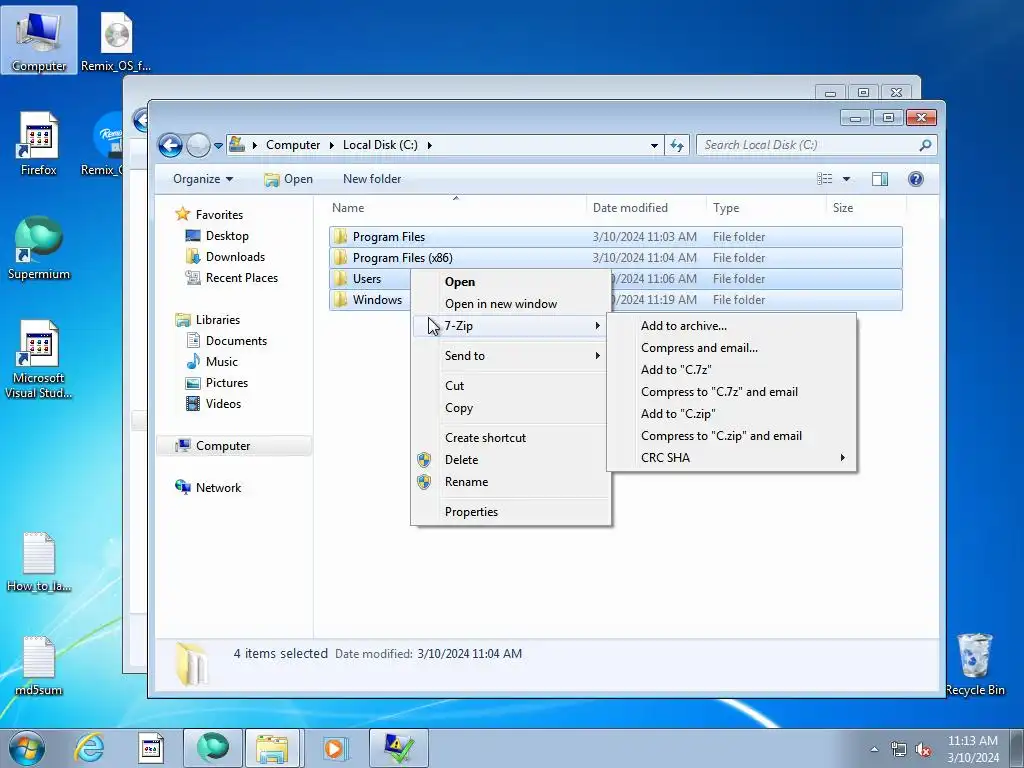This screenshot has height=768, width=1024.
Task: Click the Supermium taskbar icon
Action: 212,748
